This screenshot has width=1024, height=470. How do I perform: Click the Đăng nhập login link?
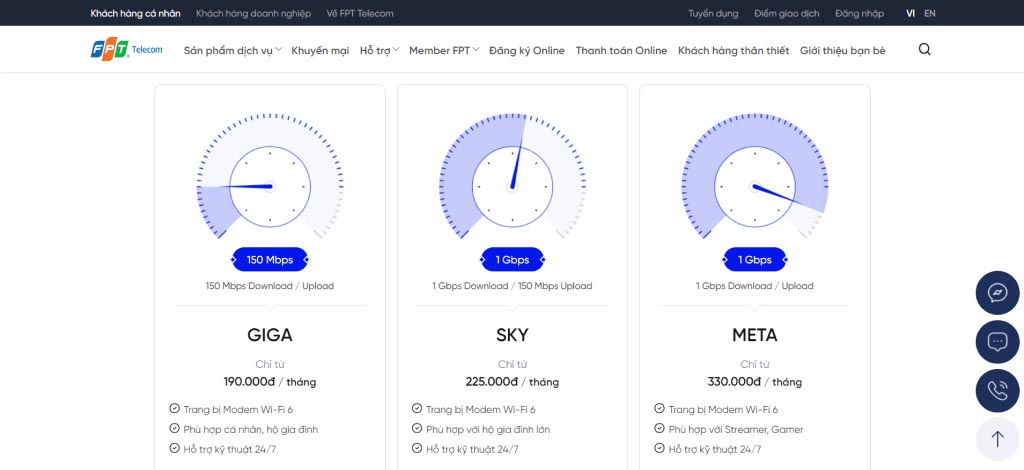click(859, 13)
